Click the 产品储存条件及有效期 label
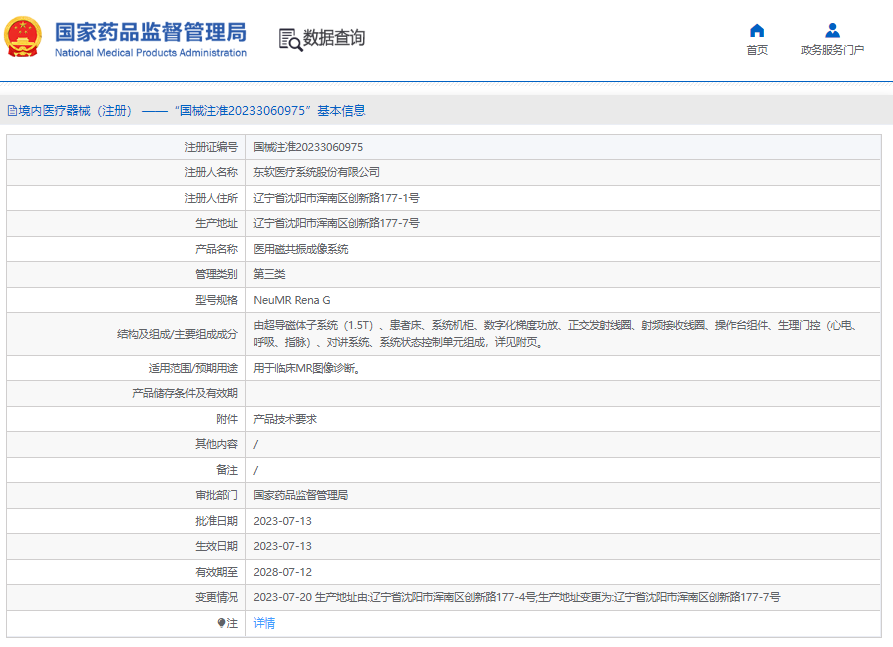893x647 pixels. click(185, 393)
